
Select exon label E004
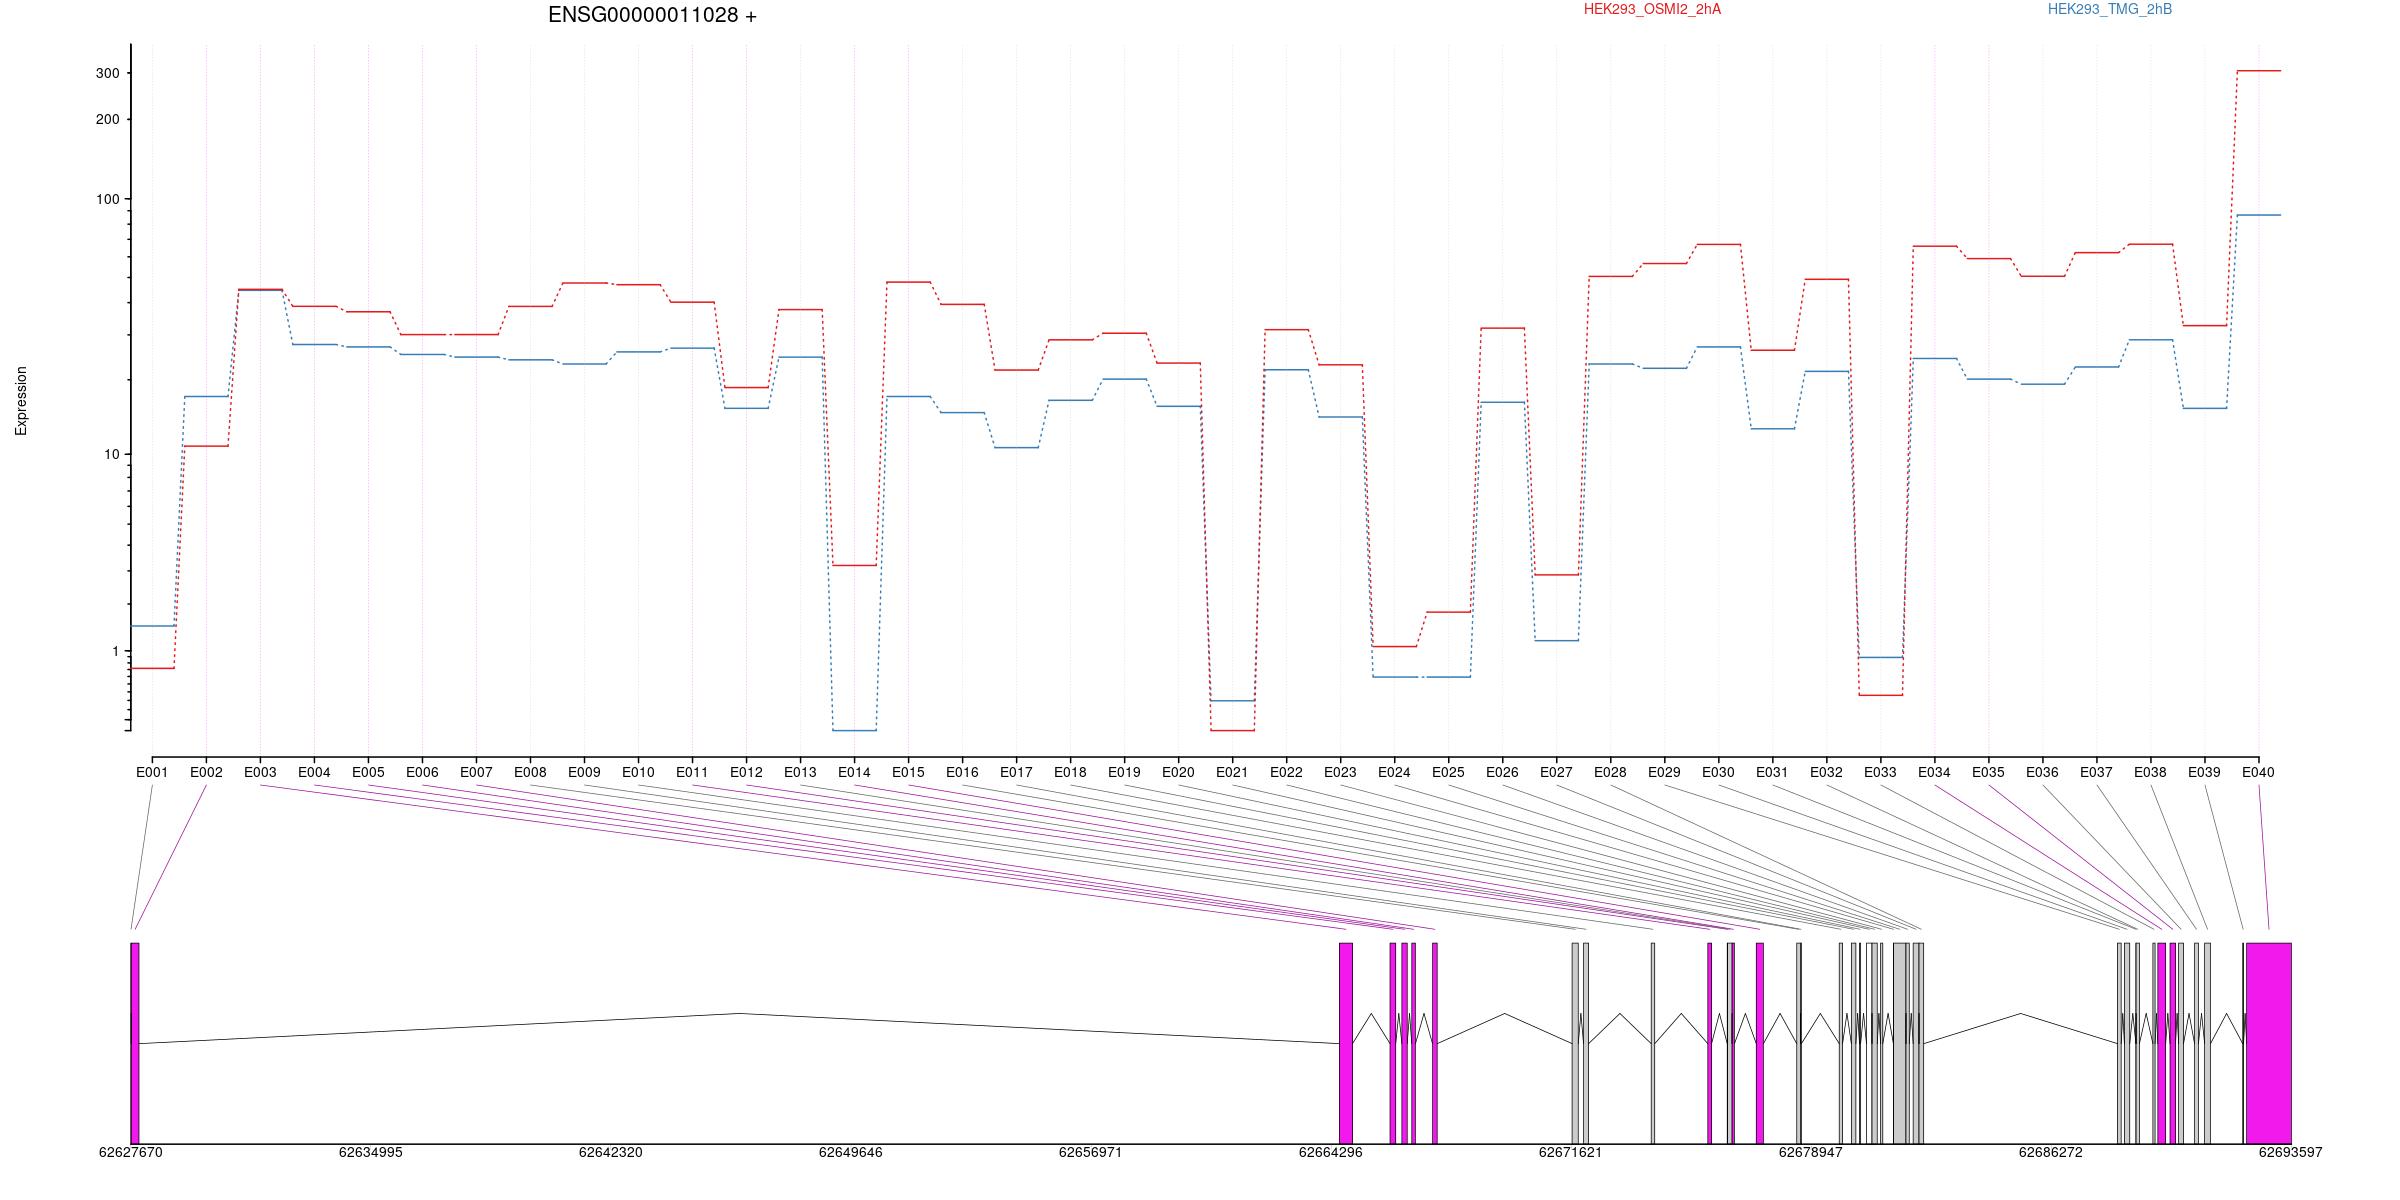click(314, 772)
